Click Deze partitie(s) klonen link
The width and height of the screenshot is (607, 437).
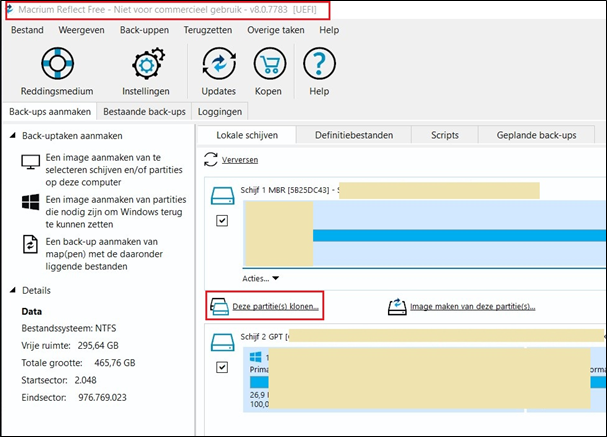click(x=274, y=307)
